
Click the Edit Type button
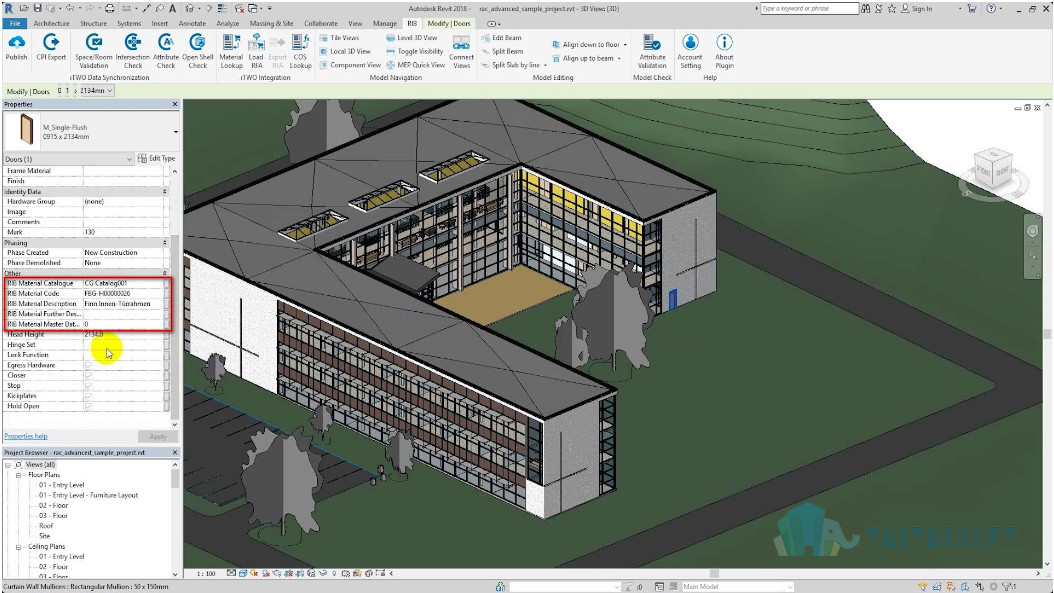point(157,159)
